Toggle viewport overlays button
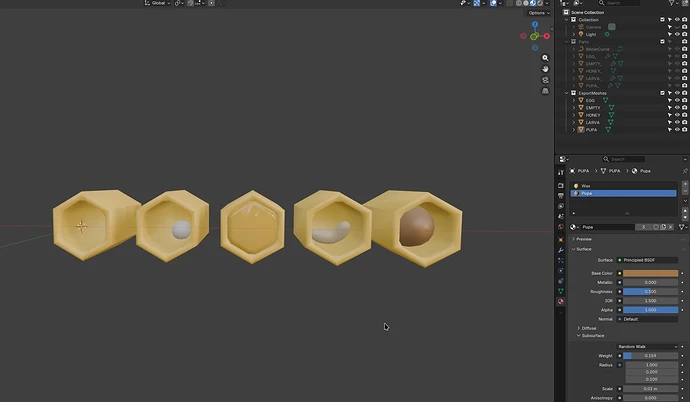The image size is (690, 402). click(x=493, y=3)
